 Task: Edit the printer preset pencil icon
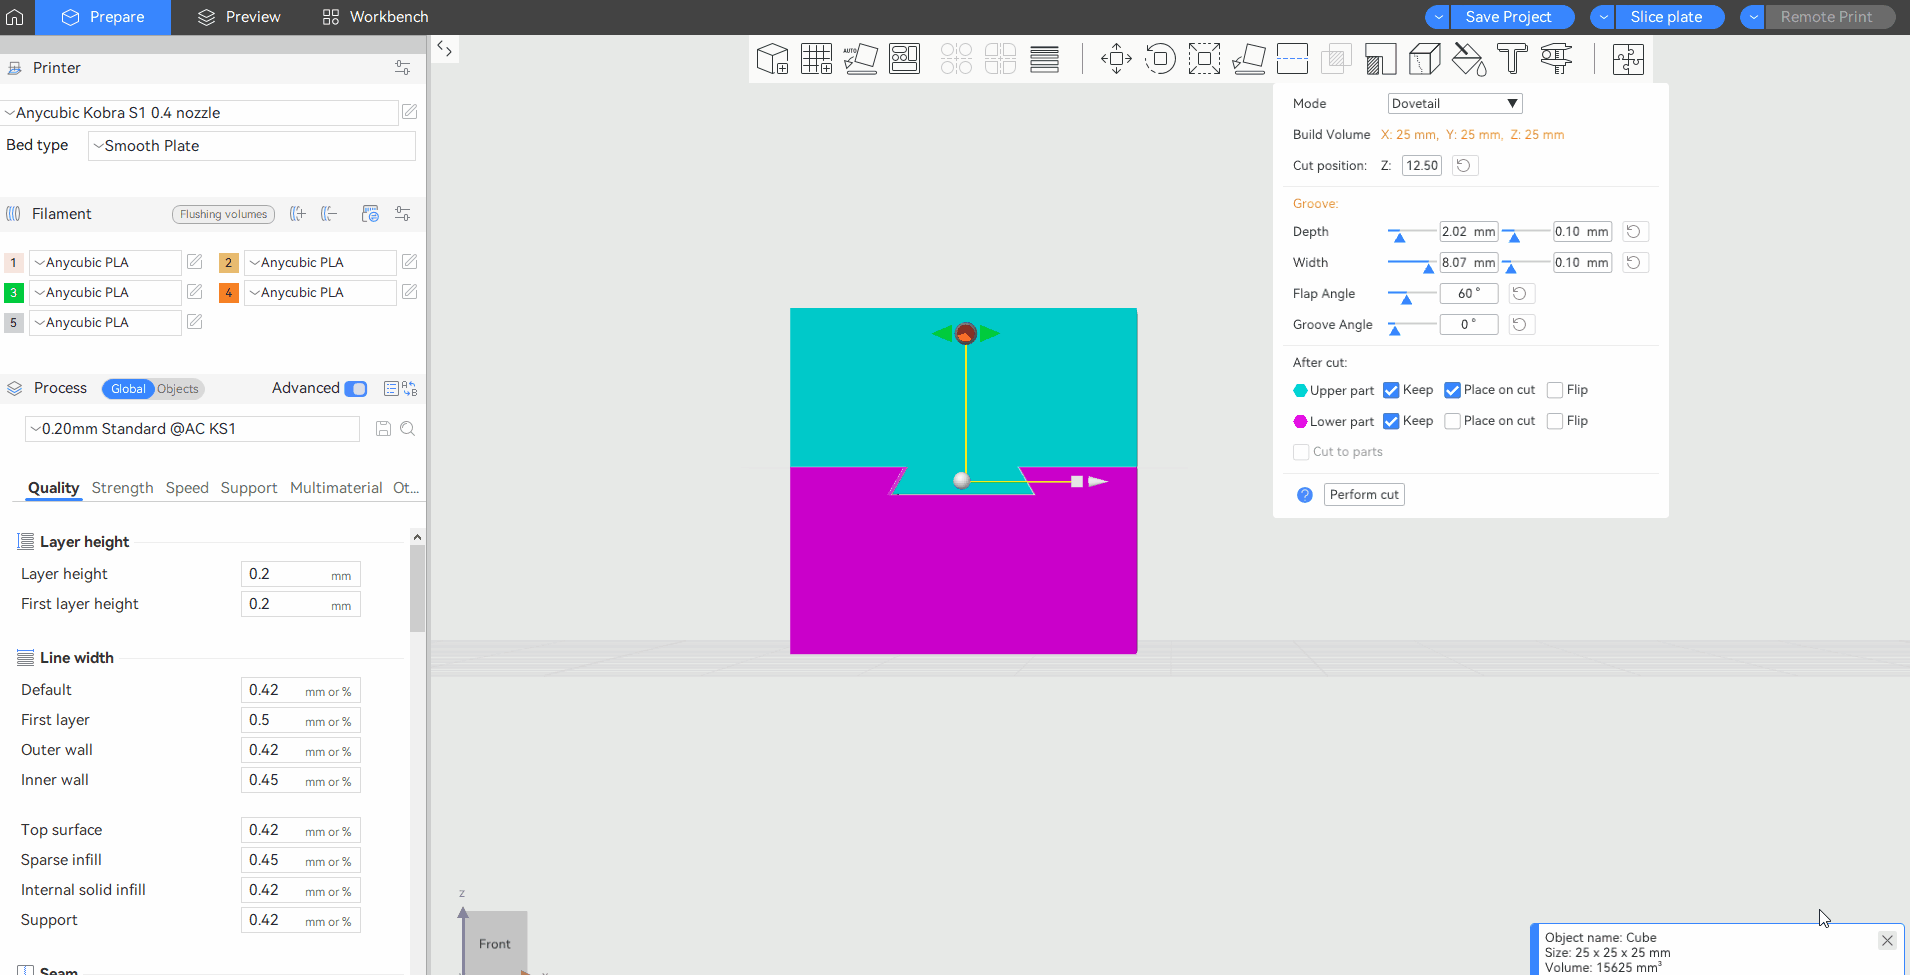(409, 112)
